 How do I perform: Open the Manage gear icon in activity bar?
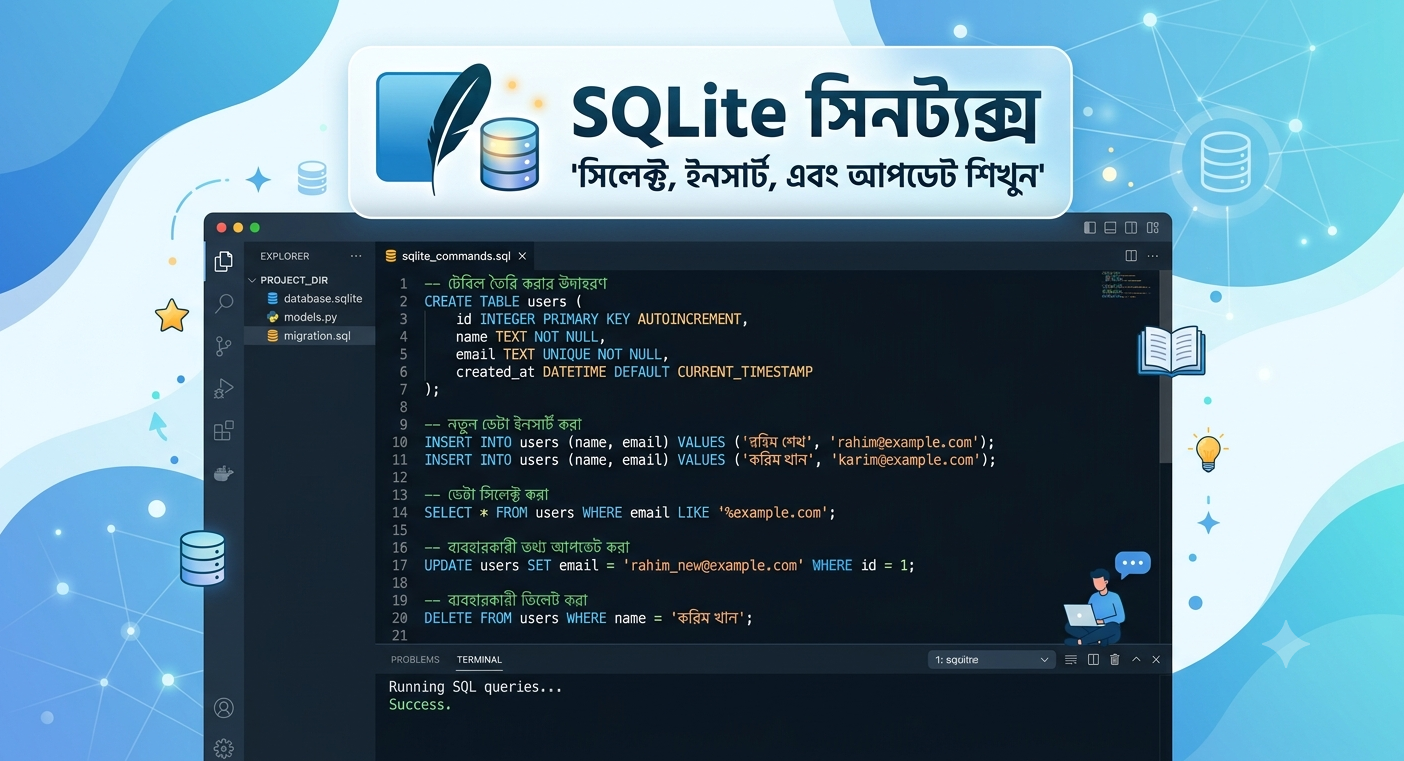(224, 748)
